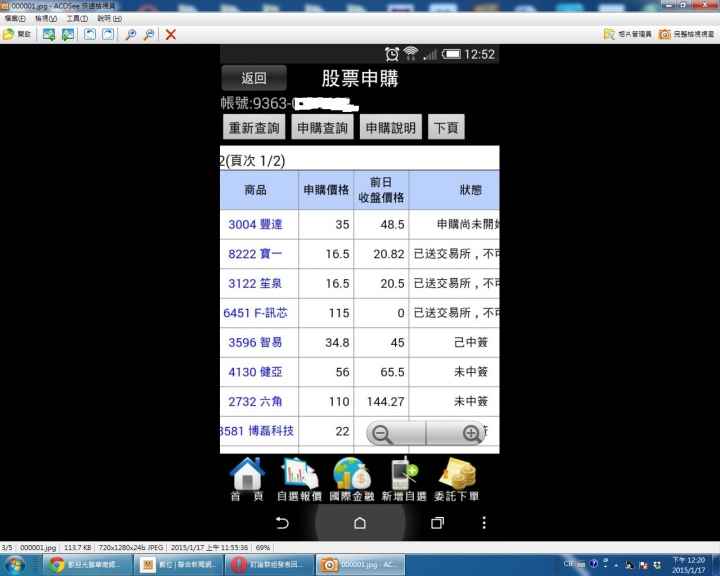The width and height of the screenshot is (720, 576).
Task: Open stock 3004 豐達 link
Action: pos(255,225)
